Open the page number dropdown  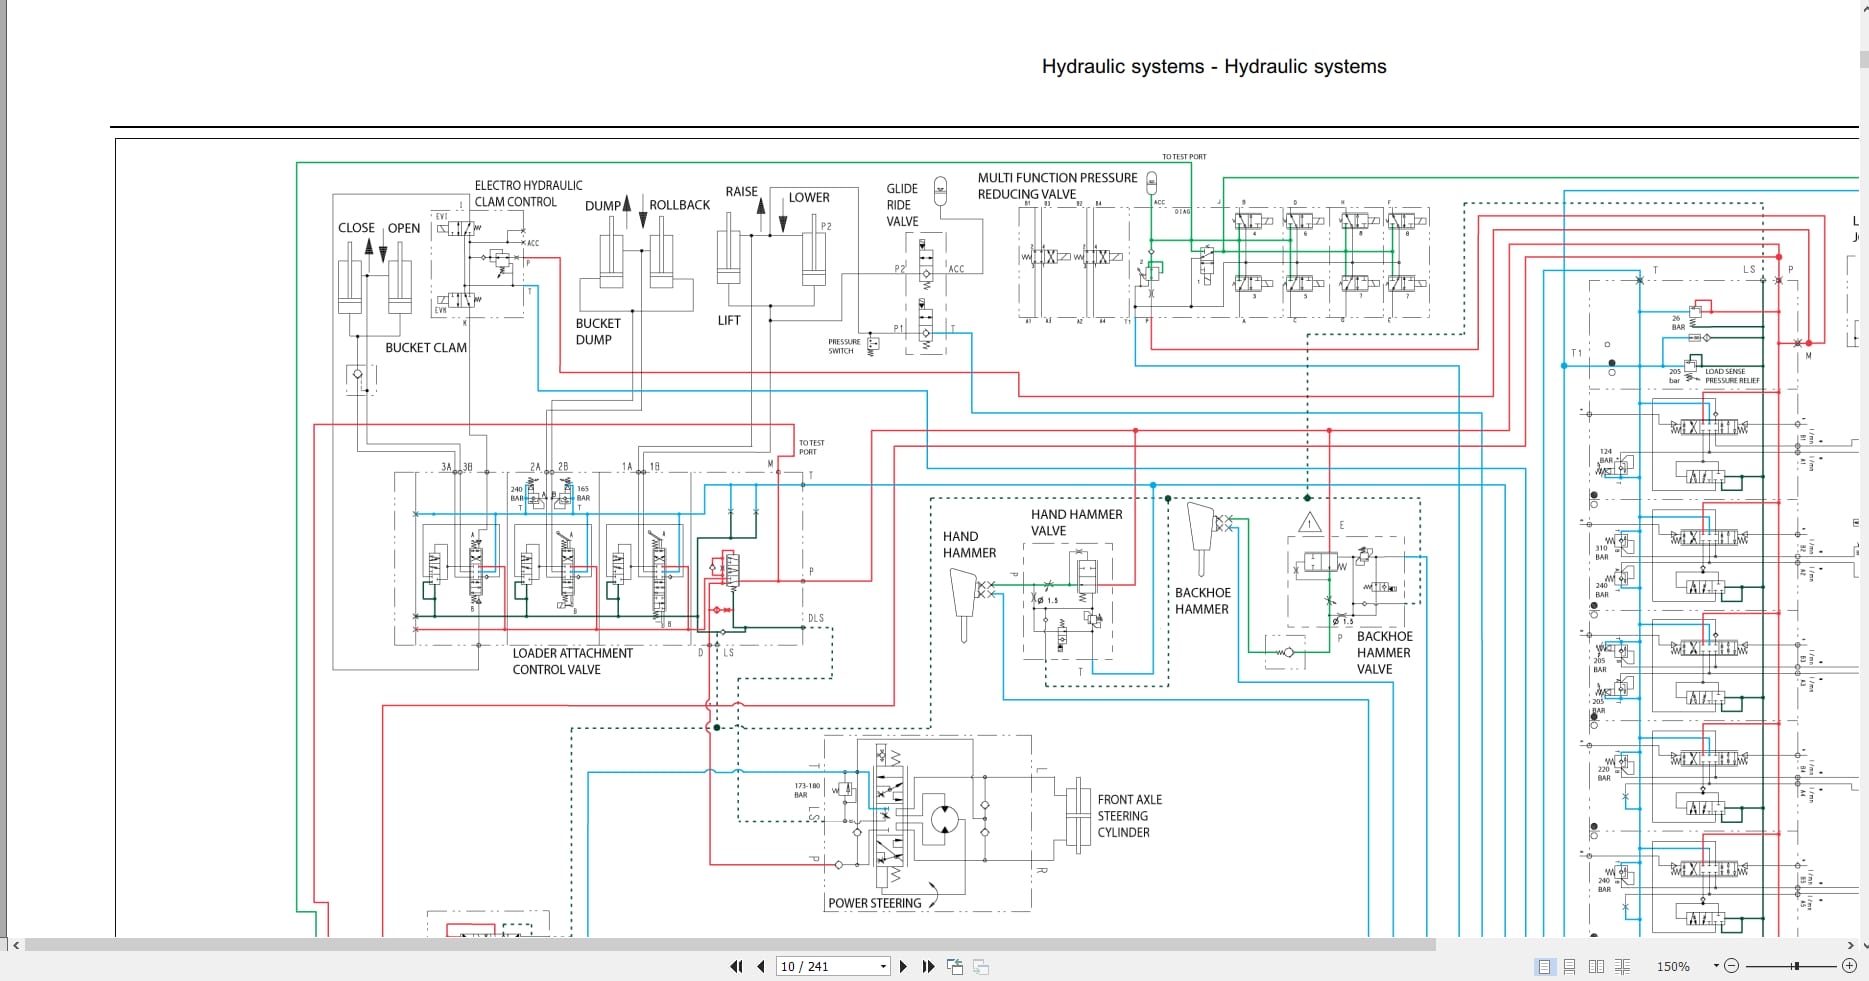[883, 966]
